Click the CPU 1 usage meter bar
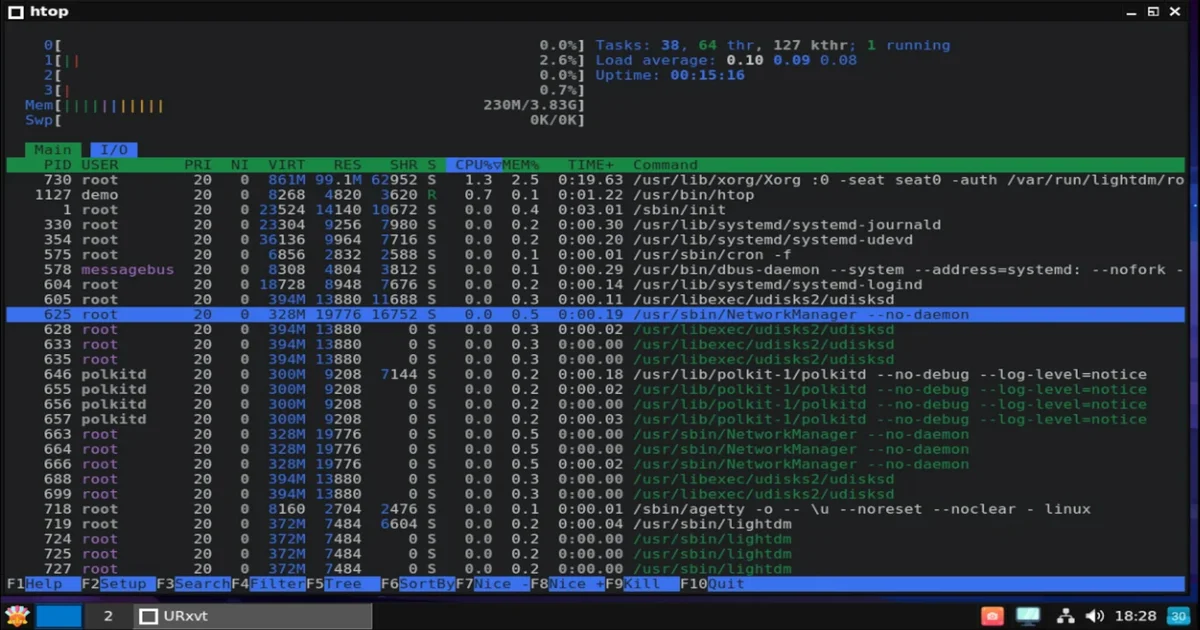 [313, 60]
